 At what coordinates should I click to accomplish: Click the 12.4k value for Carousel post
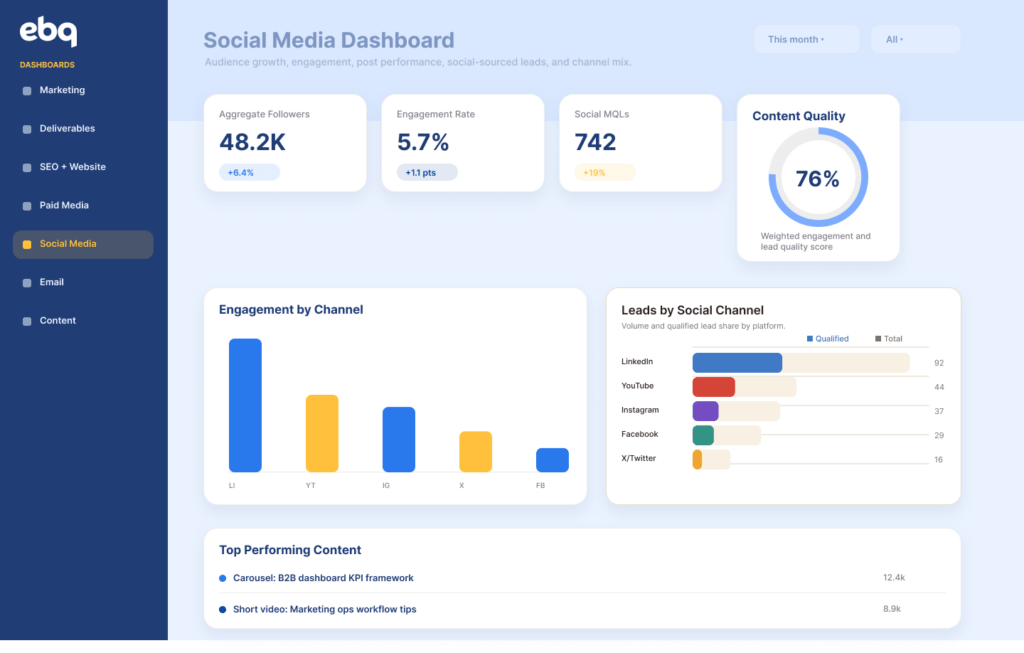click(x=894, y=577)
